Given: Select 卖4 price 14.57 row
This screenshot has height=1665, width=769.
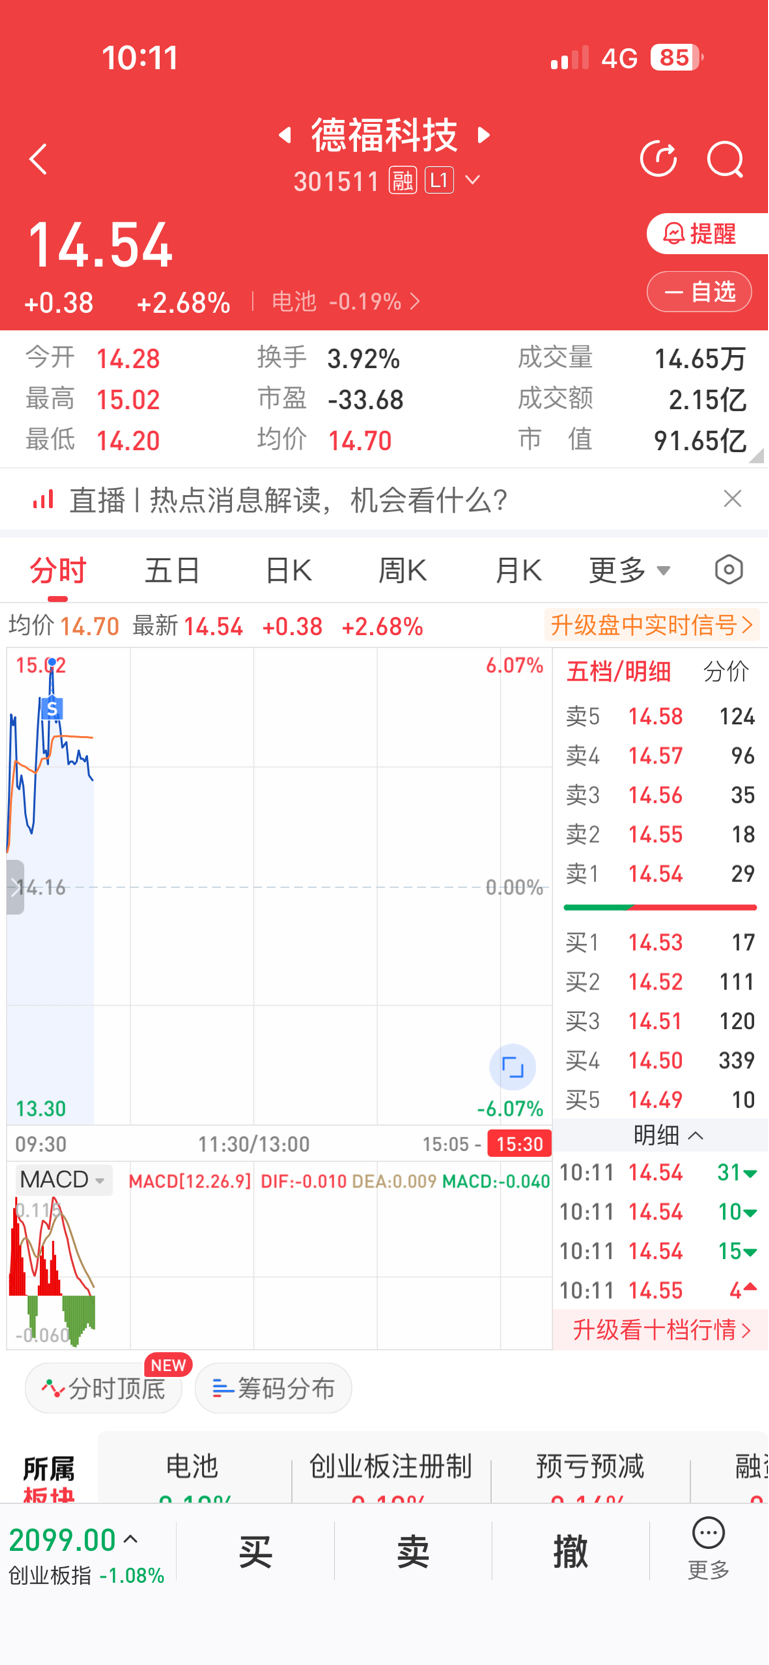Looking at the screenshot, I should (660, 755).
